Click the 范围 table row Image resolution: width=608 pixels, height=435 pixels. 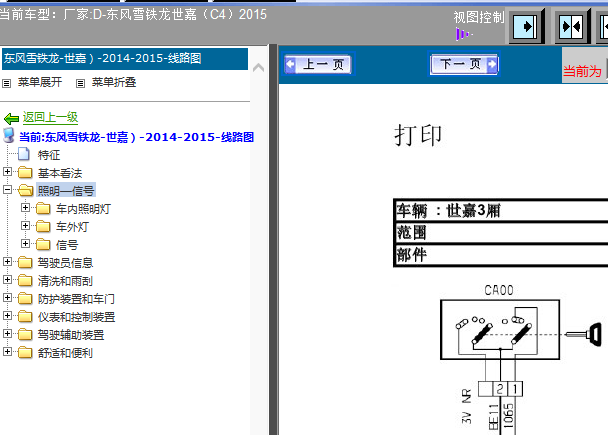[501, 233]
